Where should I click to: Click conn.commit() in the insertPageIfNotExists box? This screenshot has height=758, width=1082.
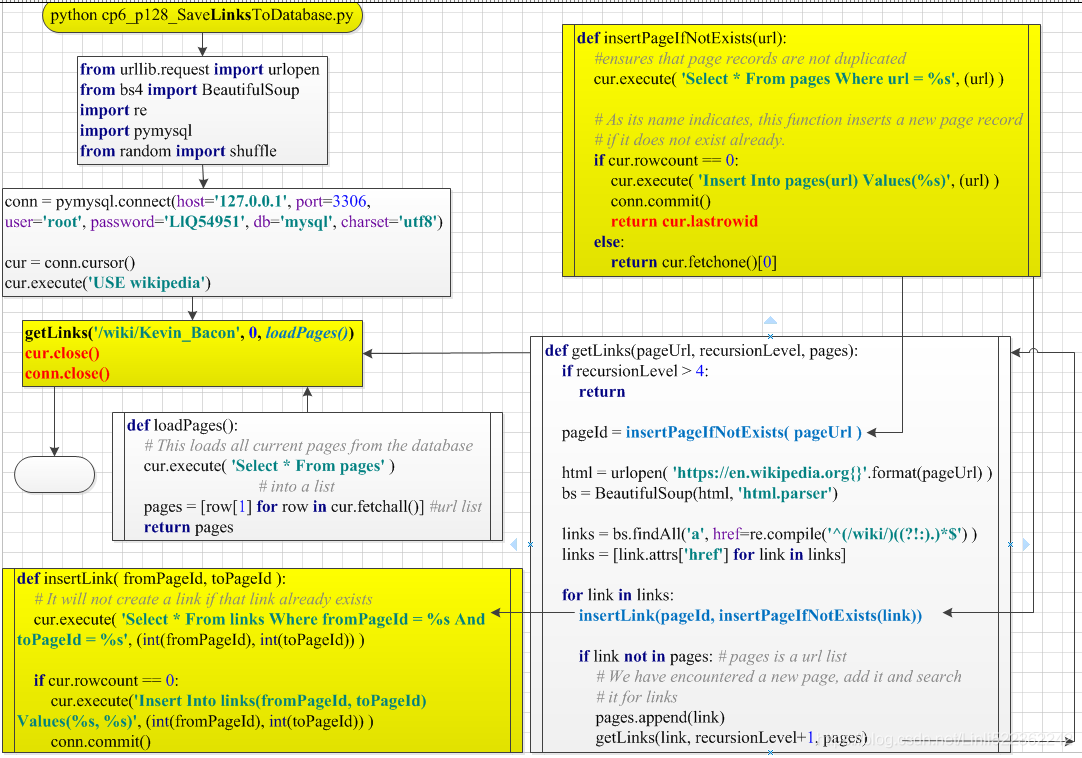(660, 201)
